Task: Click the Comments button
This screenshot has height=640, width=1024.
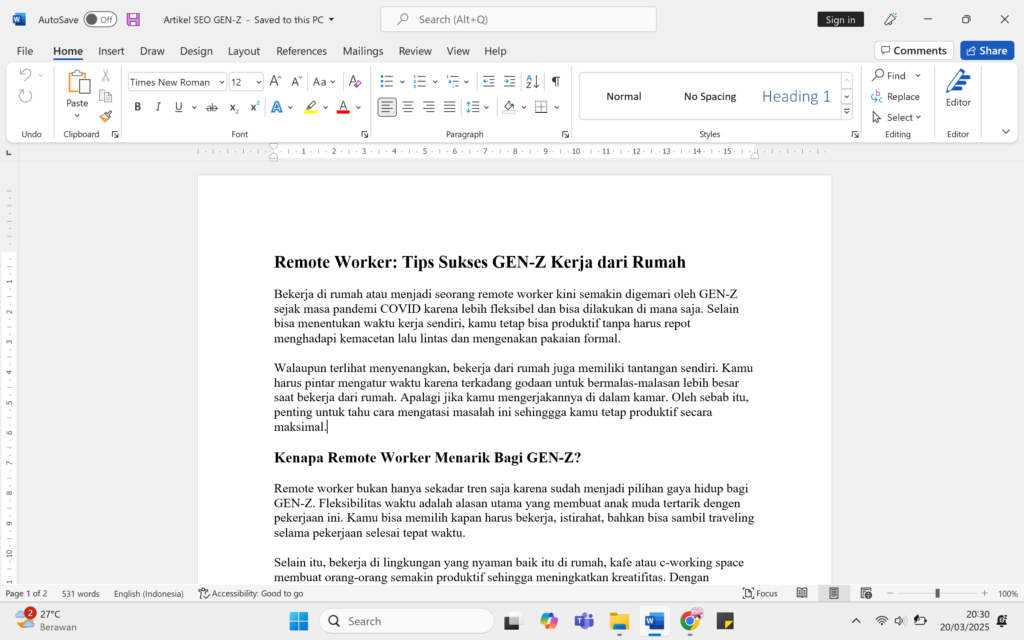Action: click(x=914, y=51)
